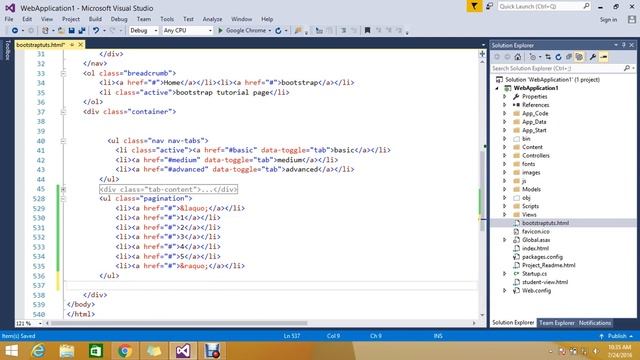Click the Collapse All icon in Solution Explorer
Image resolution: width=640 pixels, height=360 pixels.
pyautogui.click(x=569, y=57)
